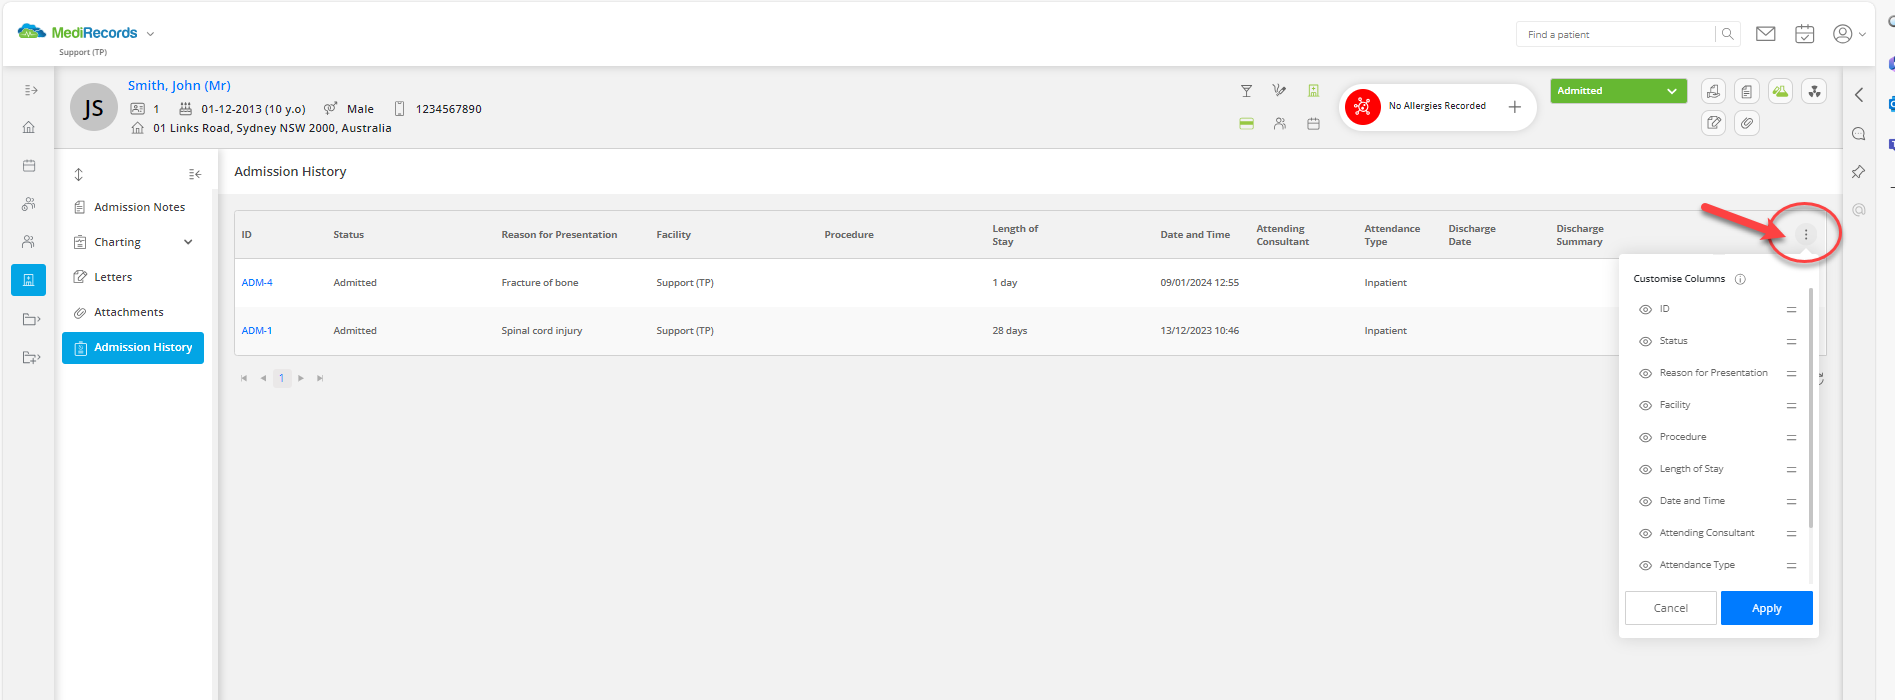Click the info icon next to Customise Columns
1895x700 pixels.
click(x=1740, y=279)
